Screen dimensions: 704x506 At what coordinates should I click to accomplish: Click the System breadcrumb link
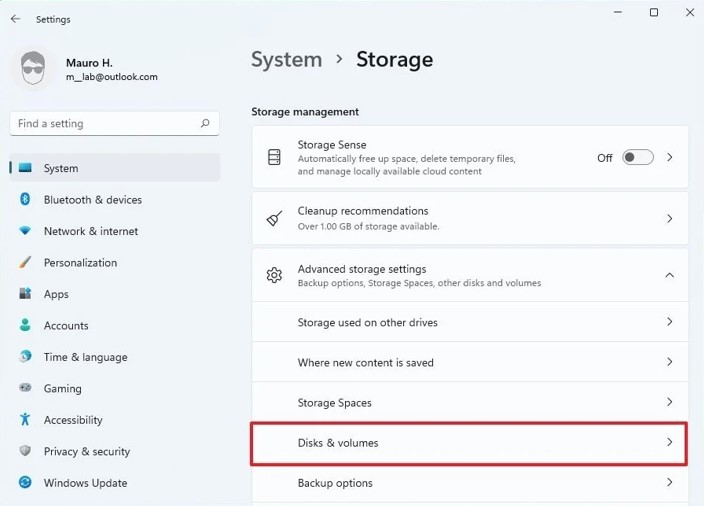click(286, 60)
